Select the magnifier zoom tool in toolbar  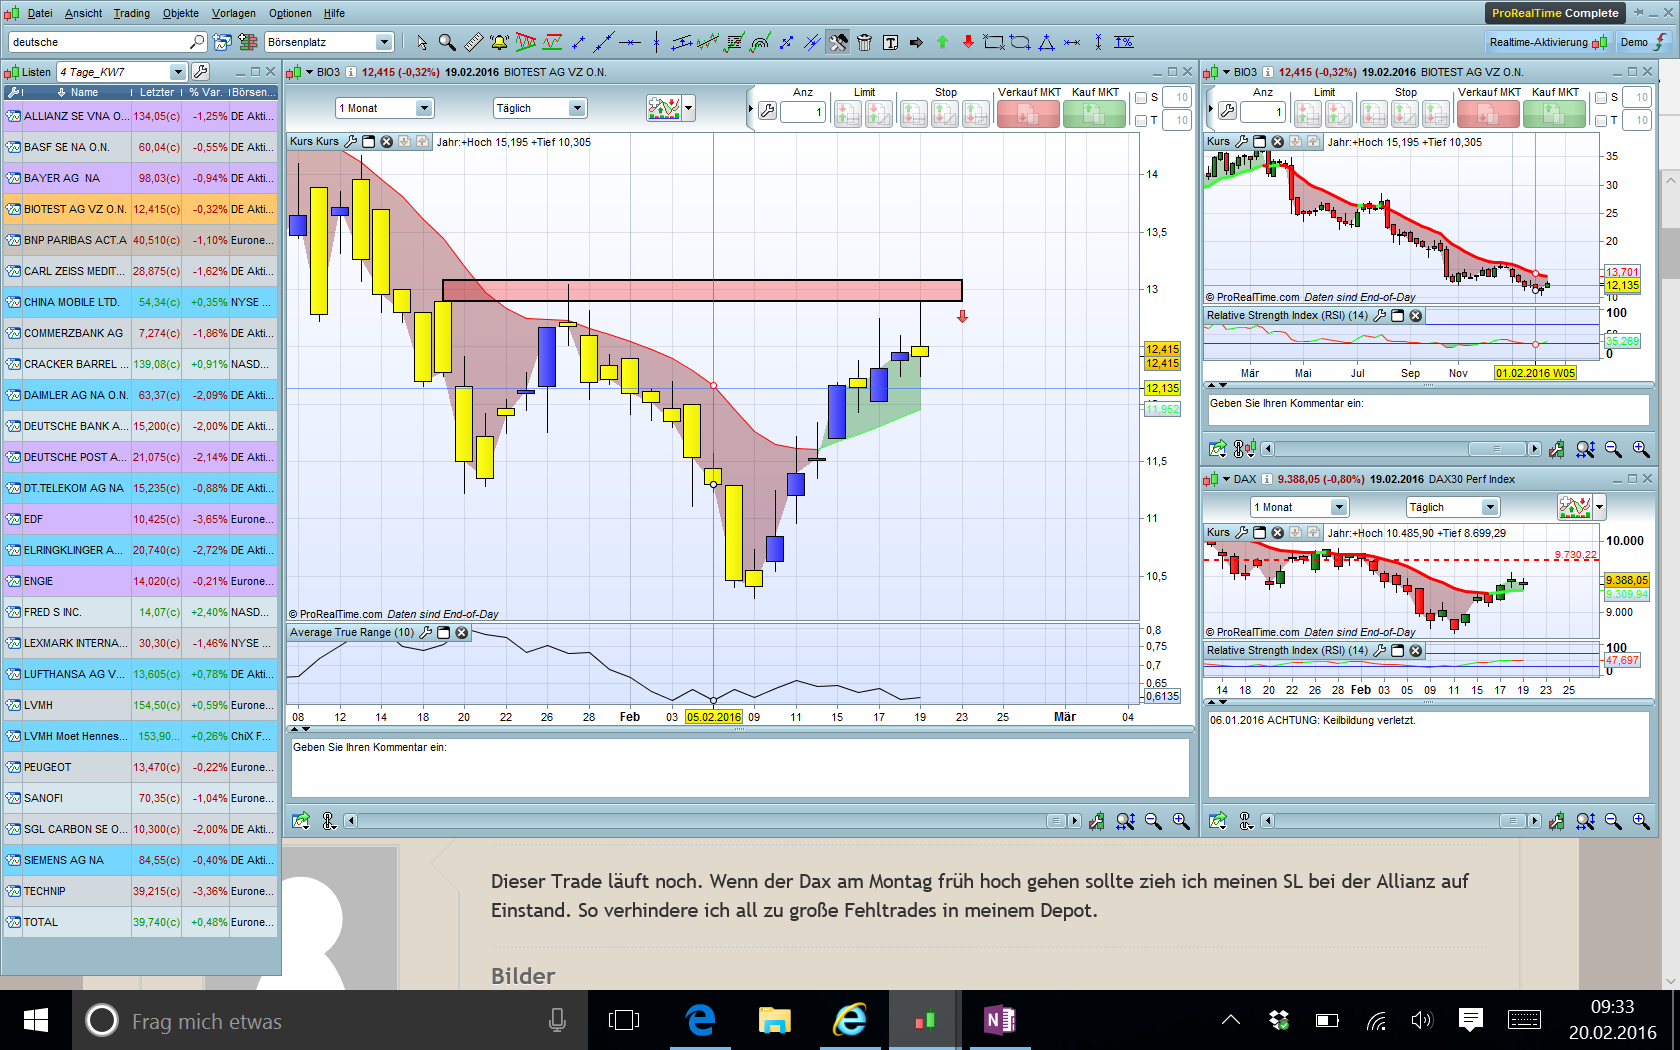(x=447, y=42)
